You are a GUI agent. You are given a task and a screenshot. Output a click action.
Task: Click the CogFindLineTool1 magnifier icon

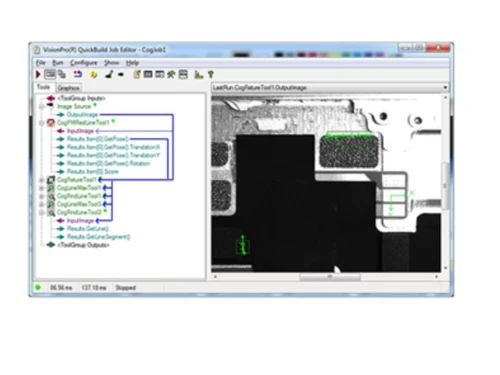click(51, 196)
